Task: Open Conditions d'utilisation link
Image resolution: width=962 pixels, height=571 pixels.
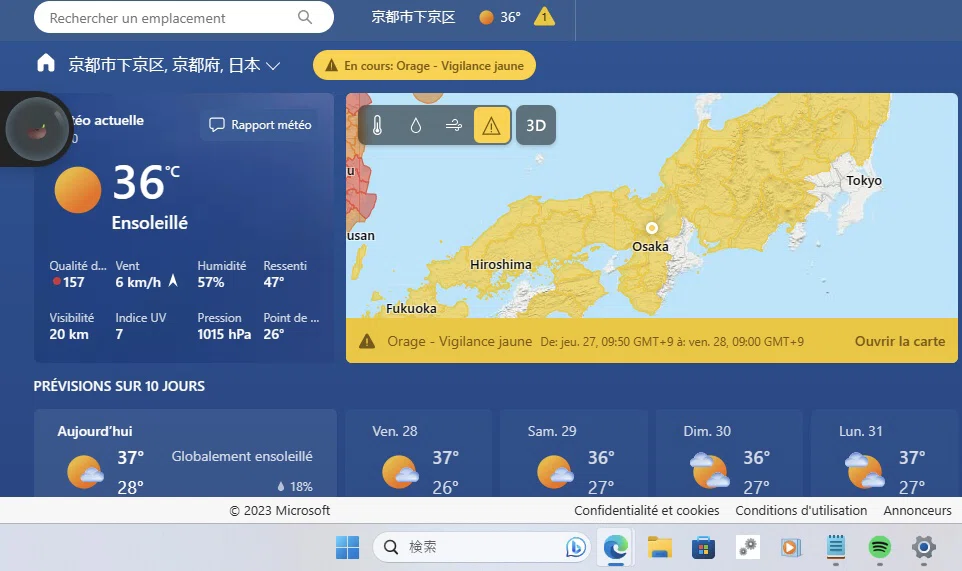Action: [x=801, y=510]
